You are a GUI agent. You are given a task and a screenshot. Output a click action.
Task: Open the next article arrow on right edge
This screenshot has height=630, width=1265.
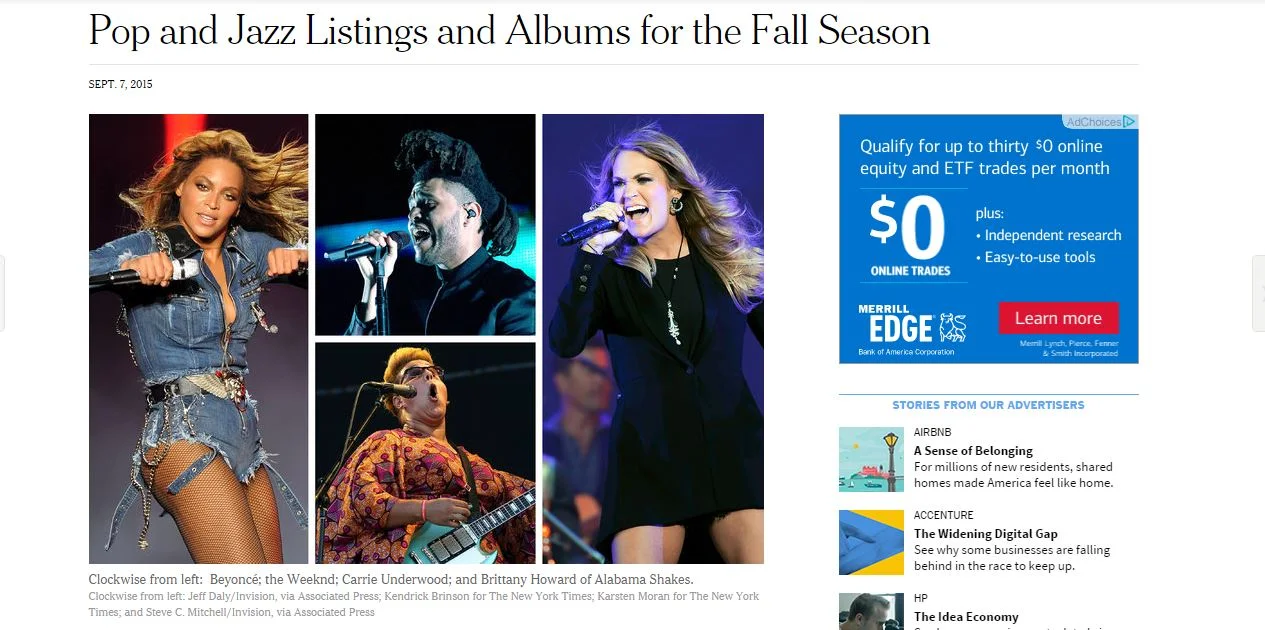1258,293
